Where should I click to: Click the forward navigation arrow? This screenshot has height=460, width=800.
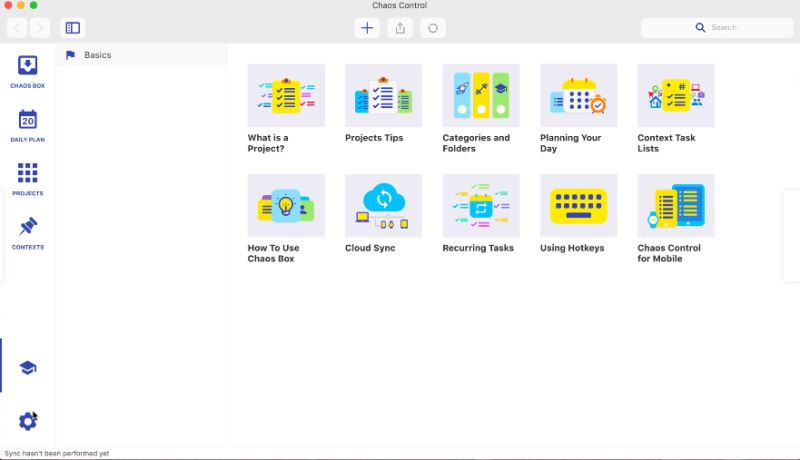pos(40,28)
